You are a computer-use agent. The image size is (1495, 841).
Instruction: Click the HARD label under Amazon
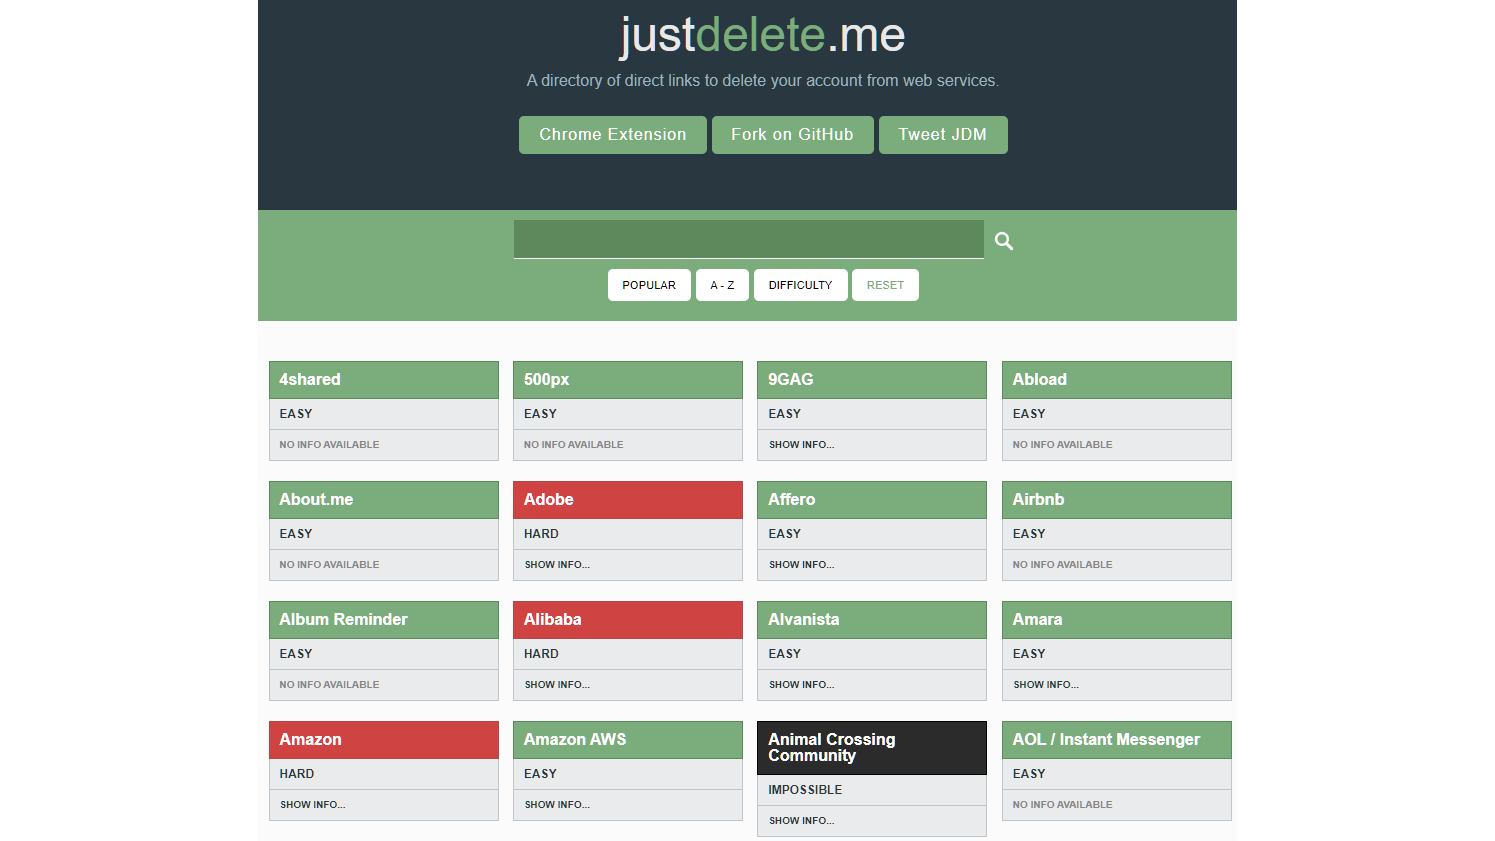click(297, 774)
